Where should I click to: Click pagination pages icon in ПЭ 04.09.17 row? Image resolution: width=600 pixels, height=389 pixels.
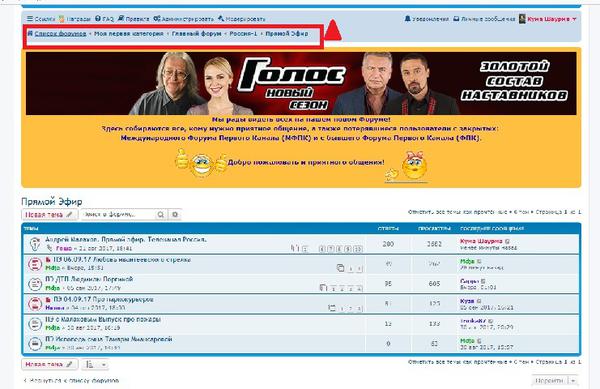332,308
